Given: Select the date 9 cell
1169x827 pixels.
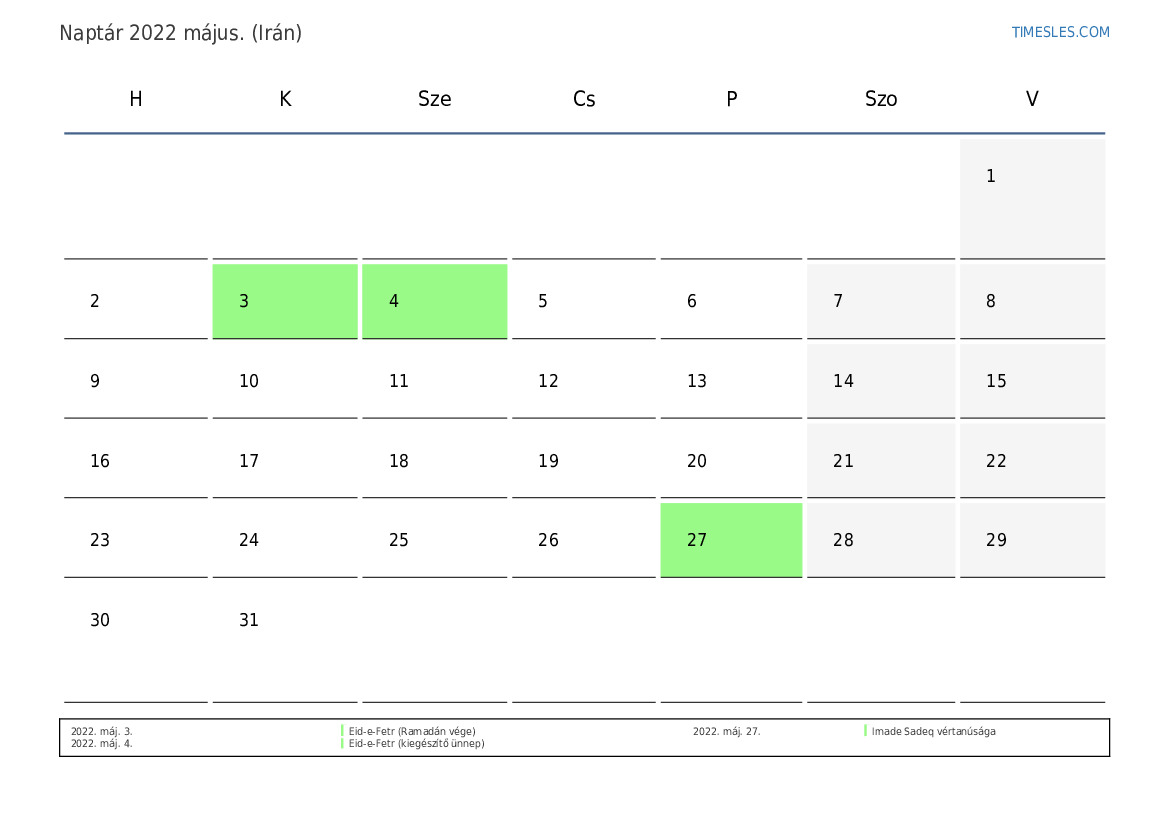Looking at the screenshot, I should pyautogui.click(x=136, y=381).
